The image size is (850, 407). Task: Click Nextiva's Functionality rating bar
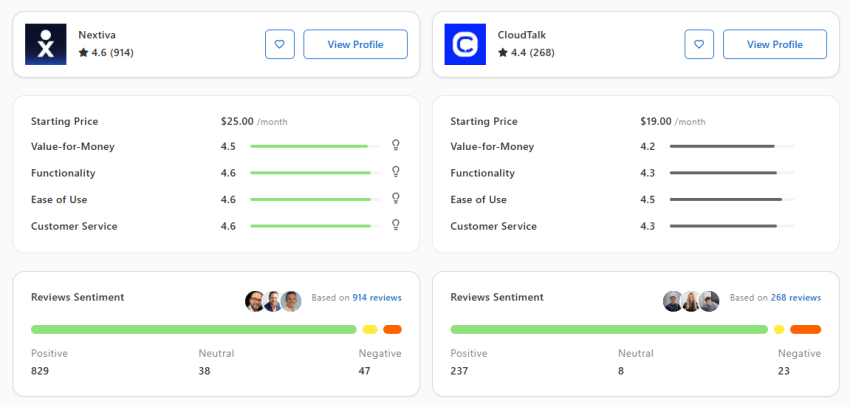[x=315, y=173]
